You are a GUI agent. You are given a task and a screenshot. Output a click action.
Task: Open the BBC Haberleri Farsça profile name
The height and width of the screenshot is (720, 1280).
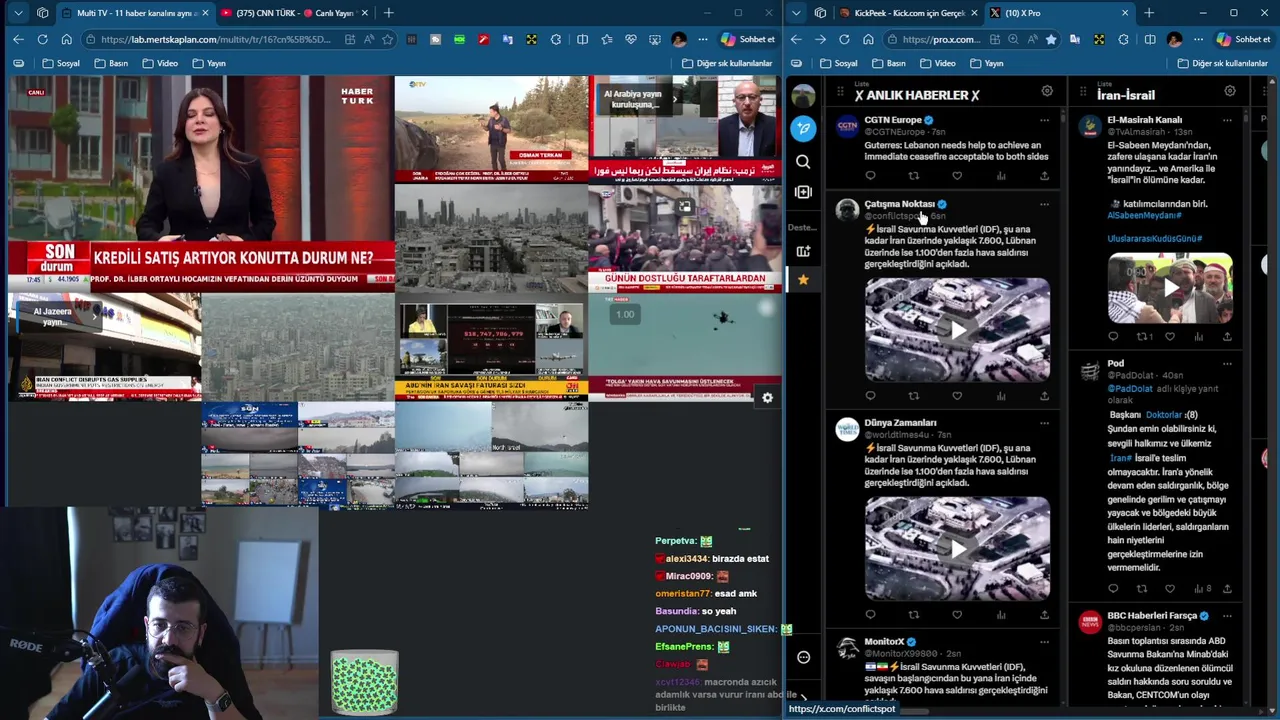point(1152,616)
